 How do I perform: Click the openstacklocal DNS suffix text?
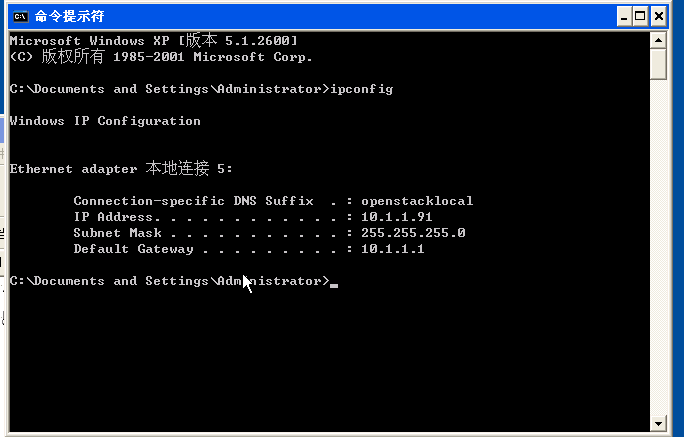[417, 201]
